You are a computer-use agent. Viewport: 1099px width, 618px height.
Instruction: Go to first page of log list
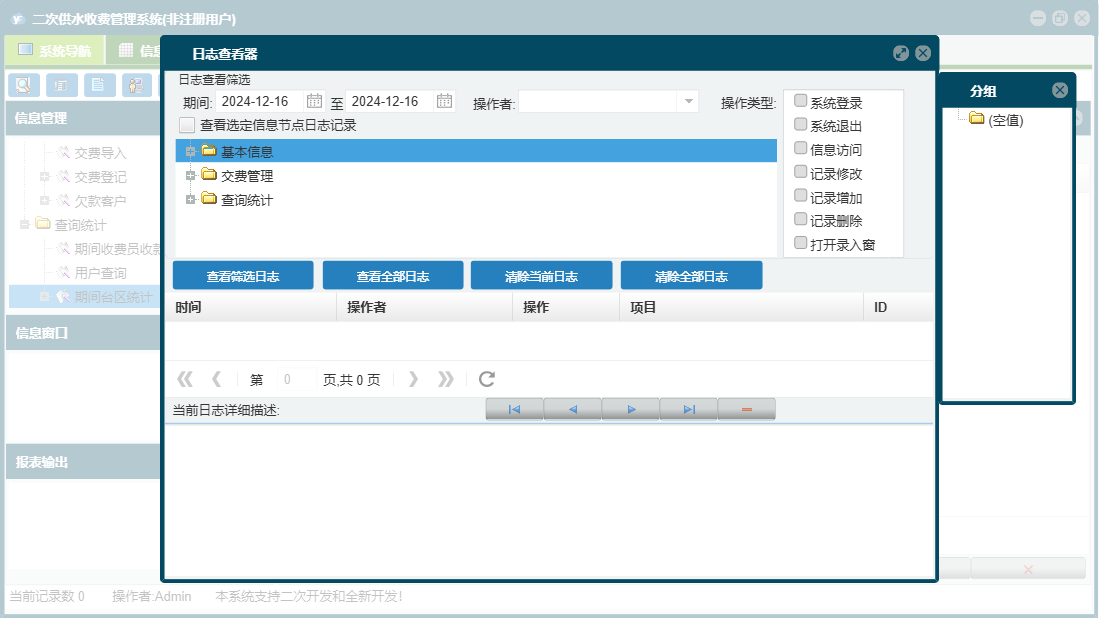pos(185,379)
